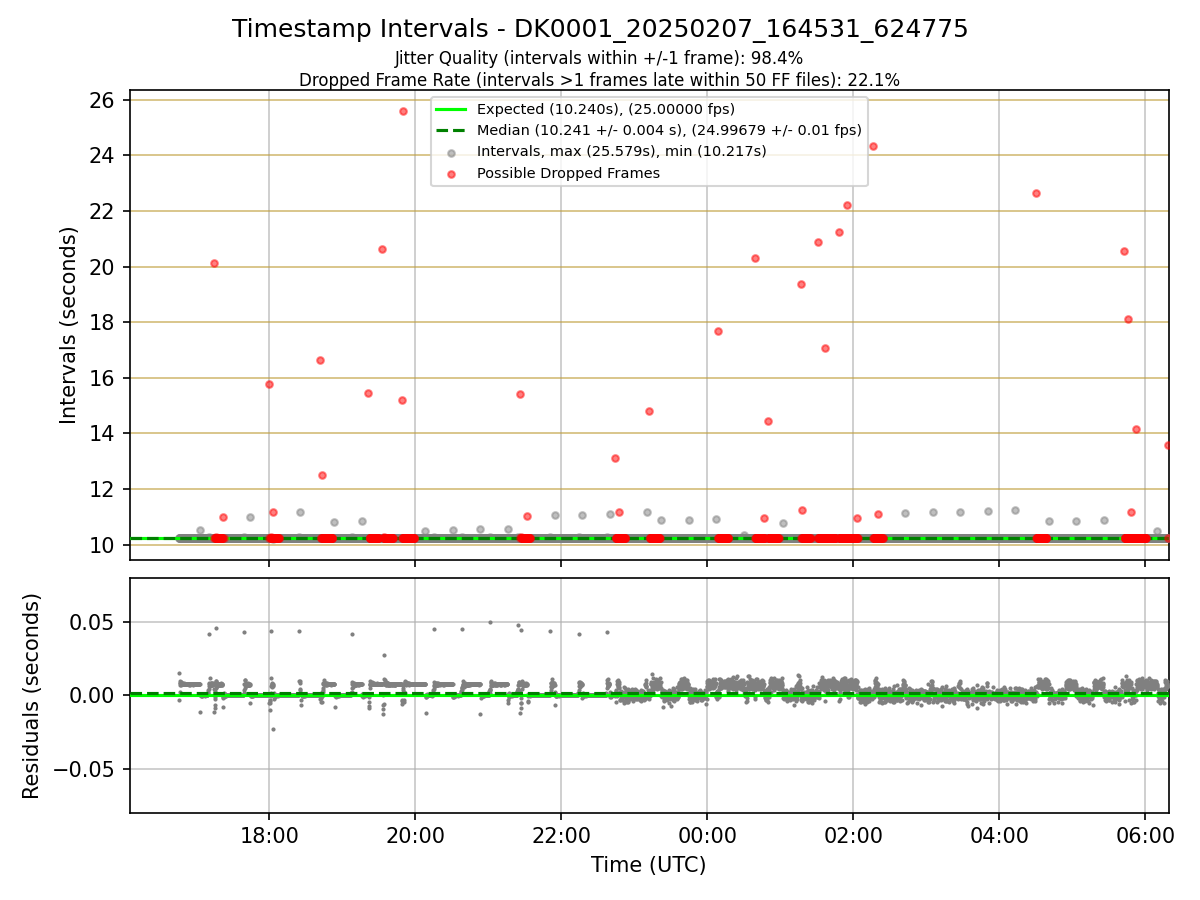This screenshot has width=1200, height=900.
Task: Click the red point near 22.6 seconds around 04:30
Action: click(1036, 193)
